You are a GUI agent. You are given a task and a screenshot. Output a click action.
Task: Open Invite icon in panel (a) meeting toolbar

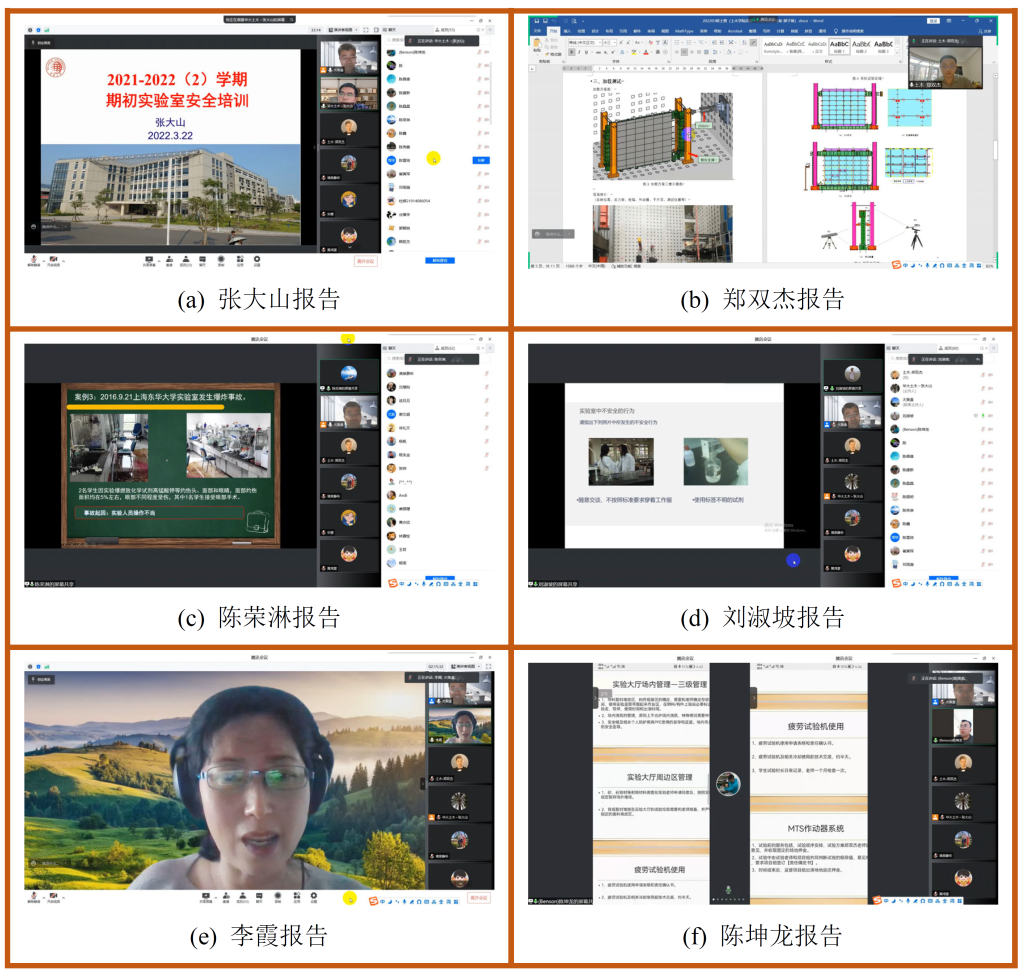coord(169,261)
